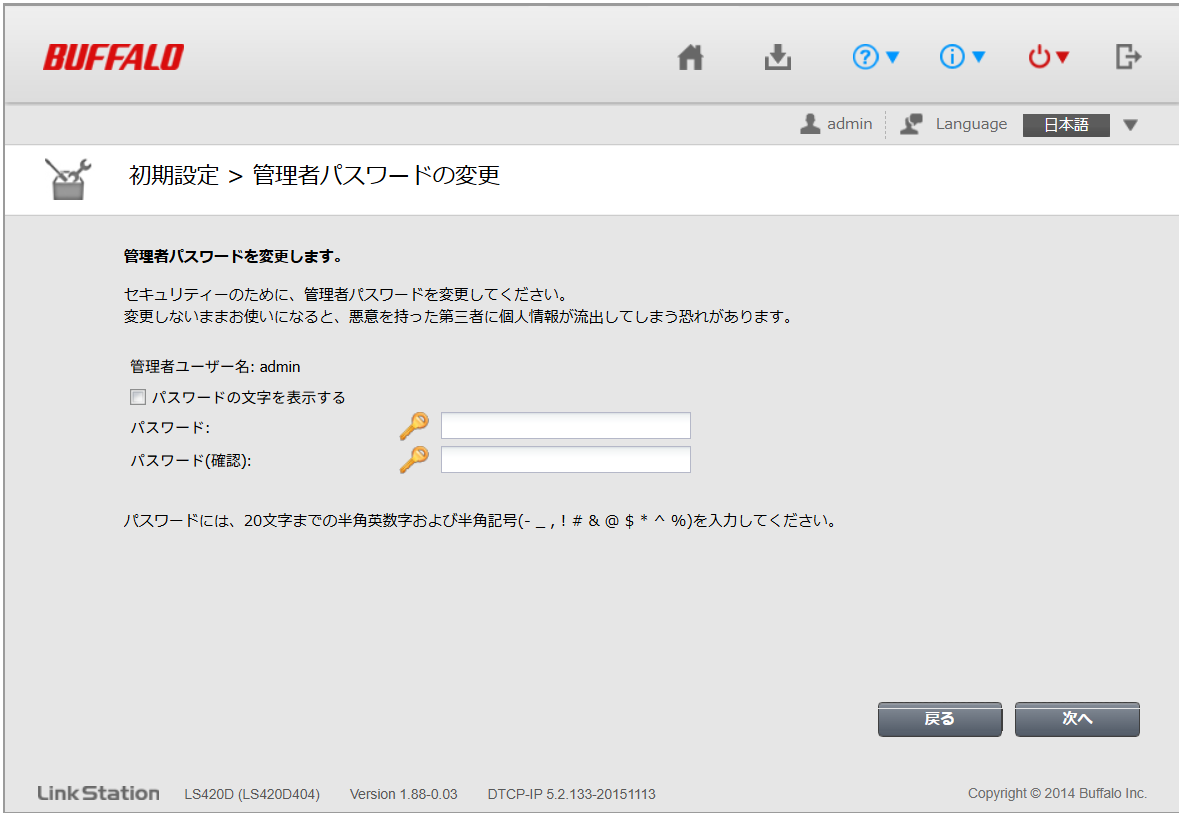This screenshot has height=816, width=1182.
Task: Click the admin user icon
Action: click(x=810, y=124)
